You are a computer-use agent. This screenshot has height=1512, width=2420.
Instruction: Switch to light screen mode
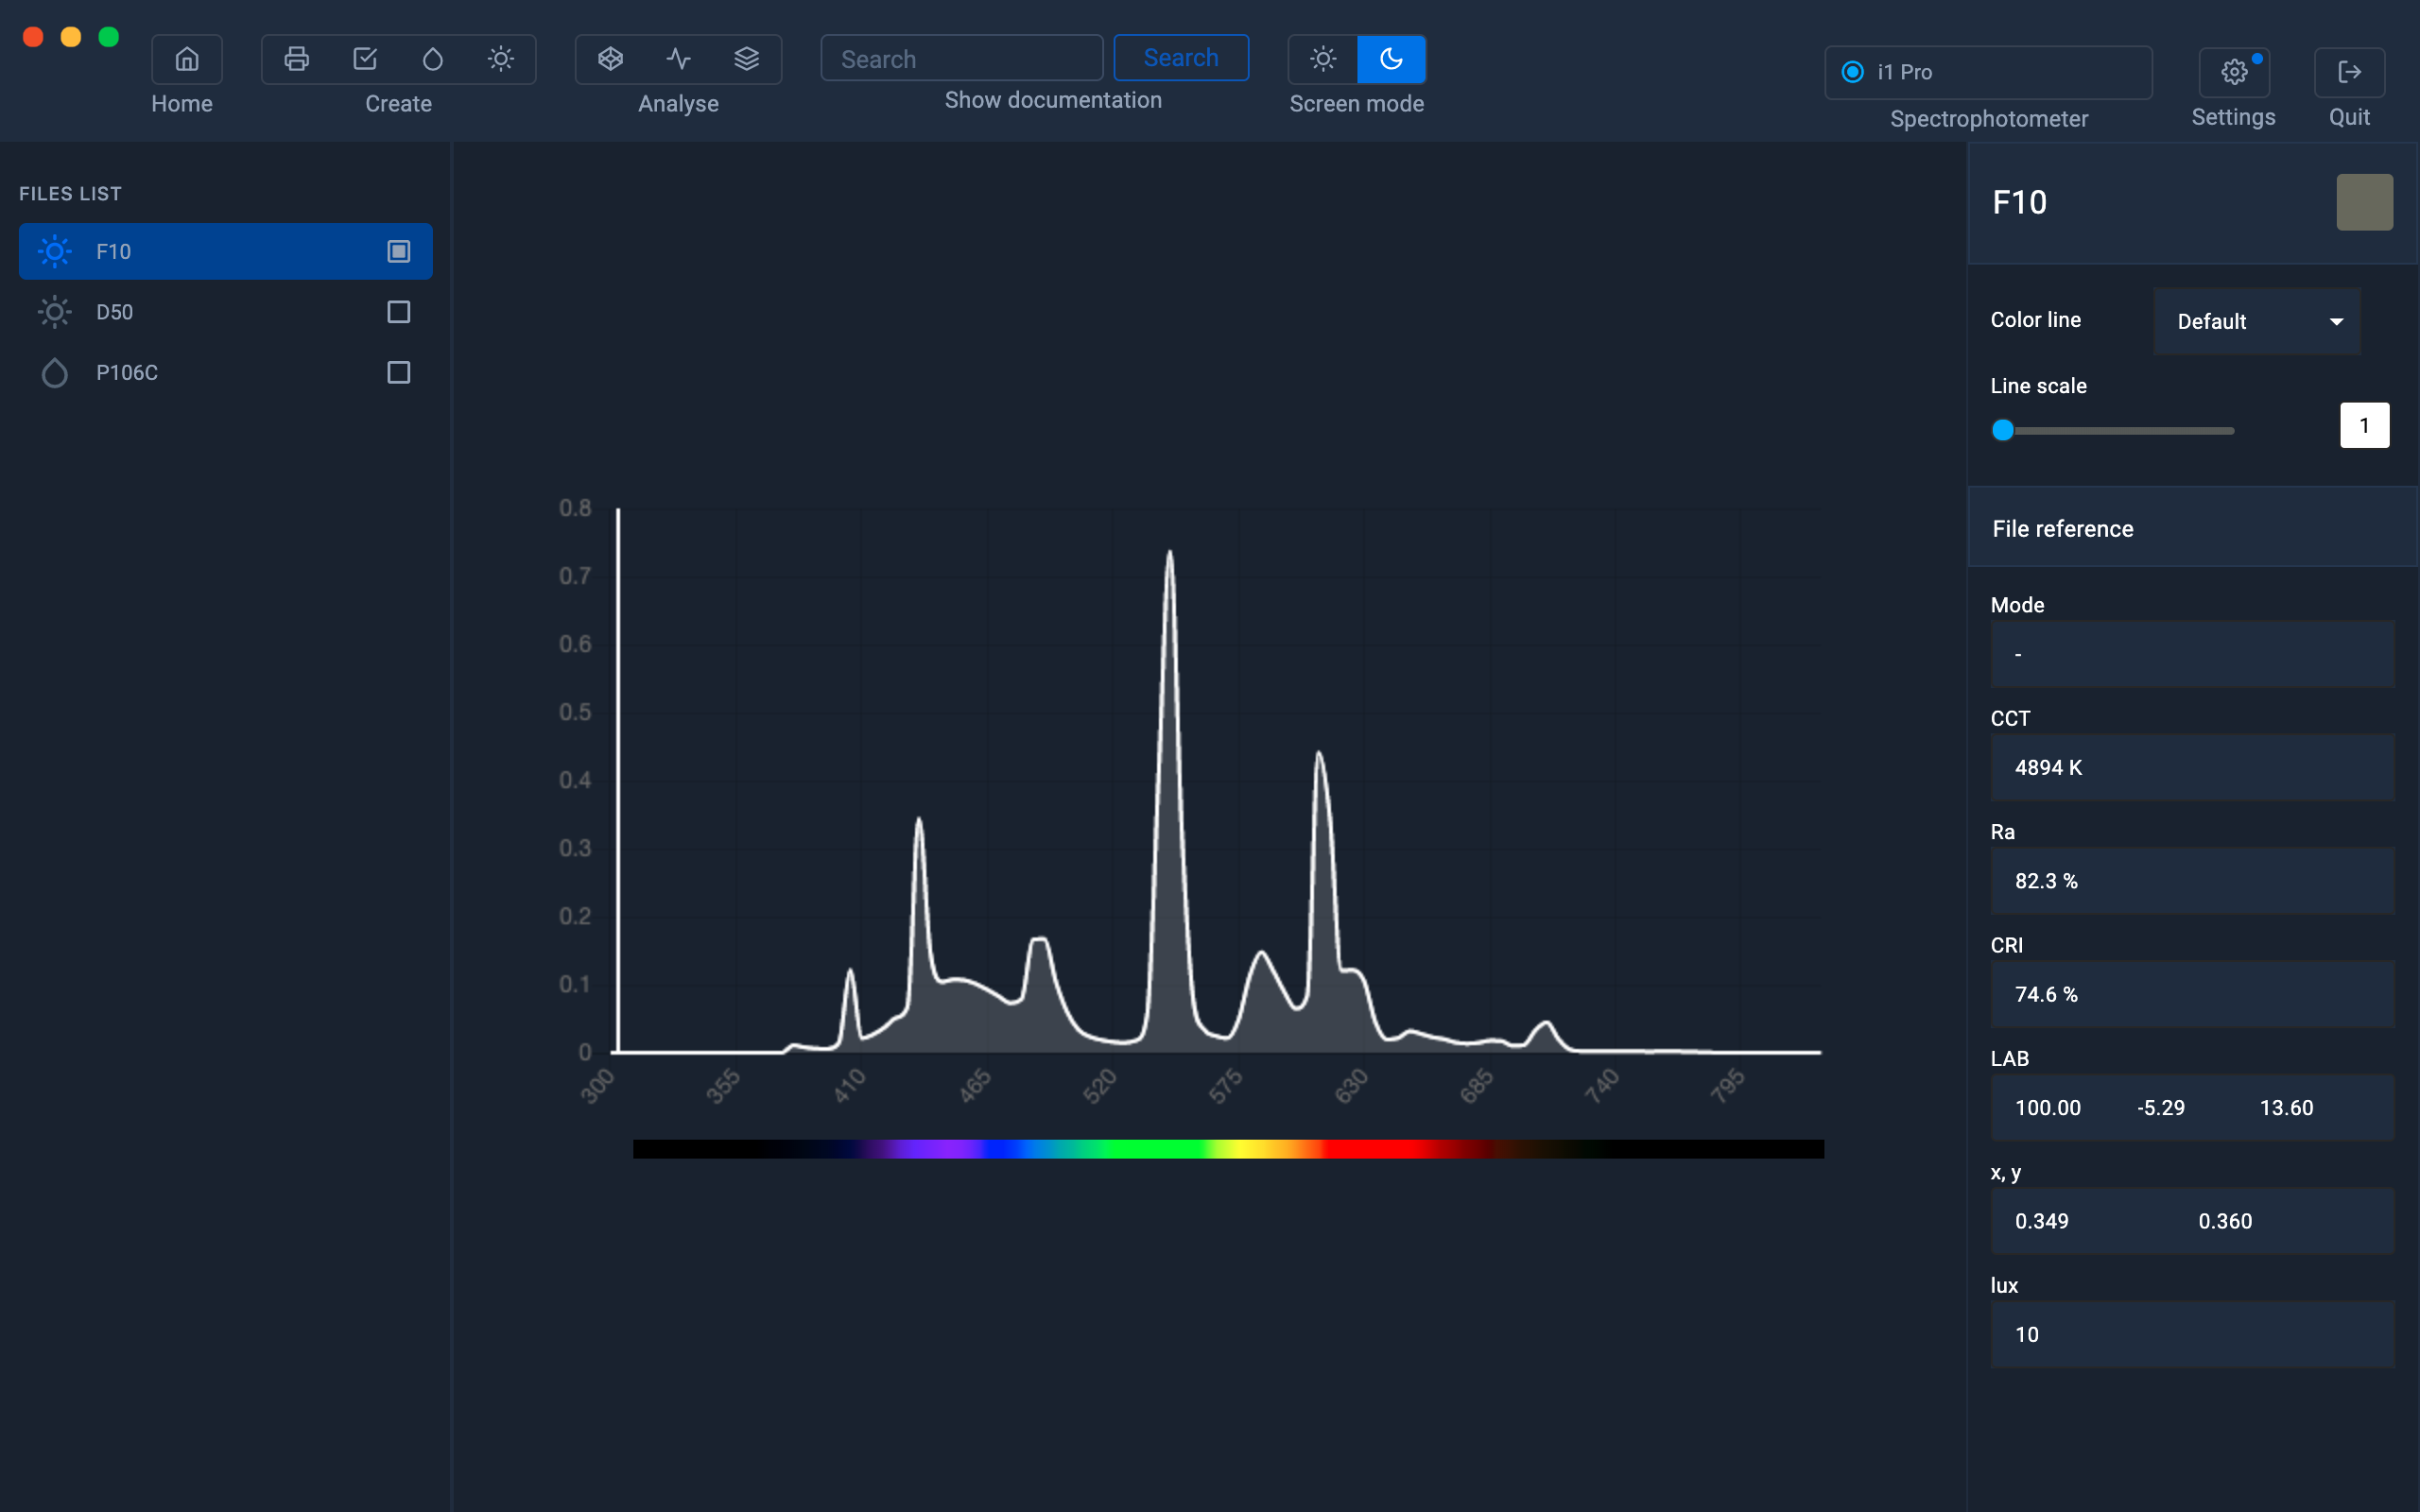click(x=1323, y=59)
